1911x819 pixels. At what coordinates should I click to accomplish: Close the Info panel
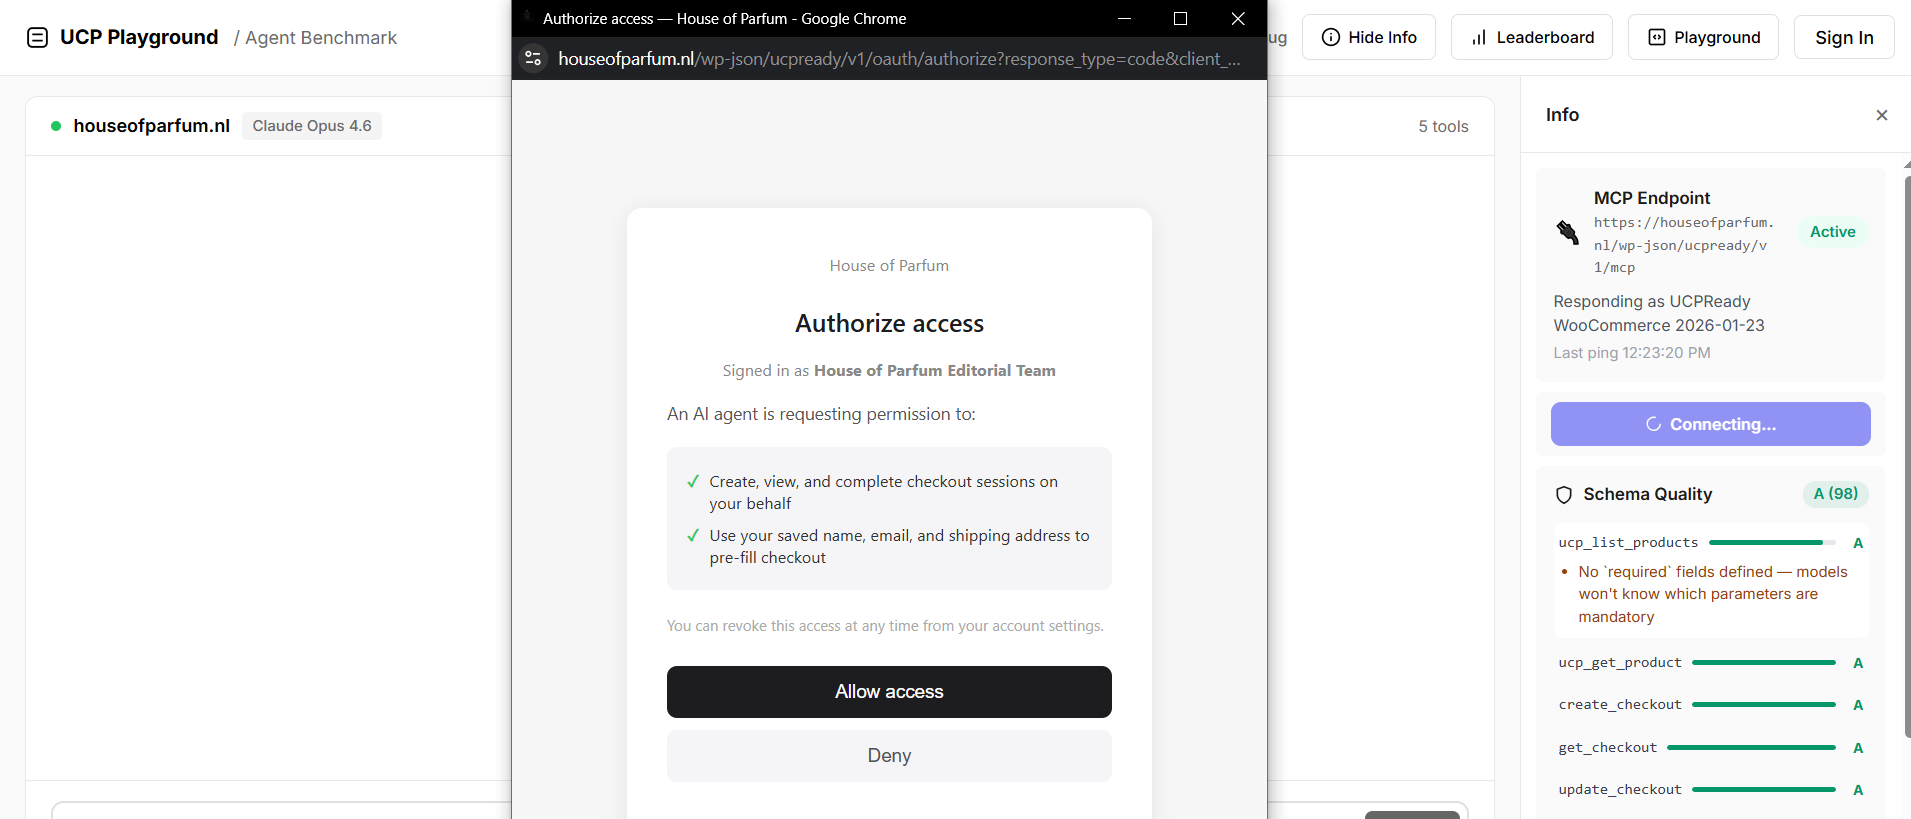click(1882, 115)
